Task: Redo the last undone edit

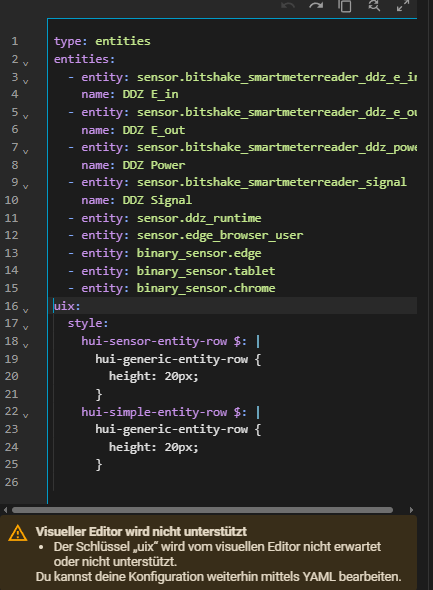Action: tap(316, 6)
